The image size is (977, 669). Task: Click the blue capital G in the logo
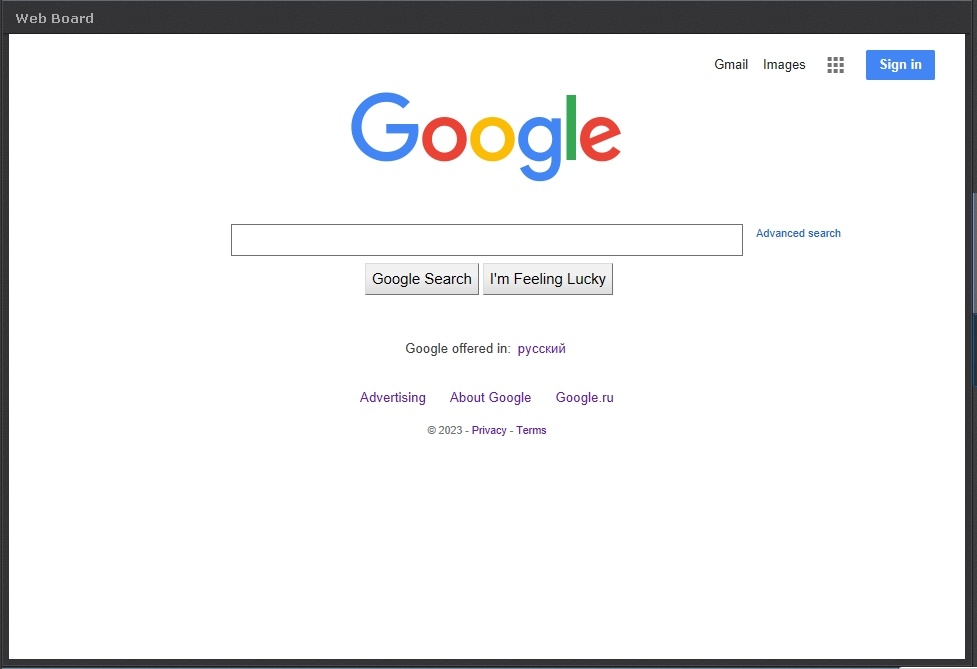point(385,128)
